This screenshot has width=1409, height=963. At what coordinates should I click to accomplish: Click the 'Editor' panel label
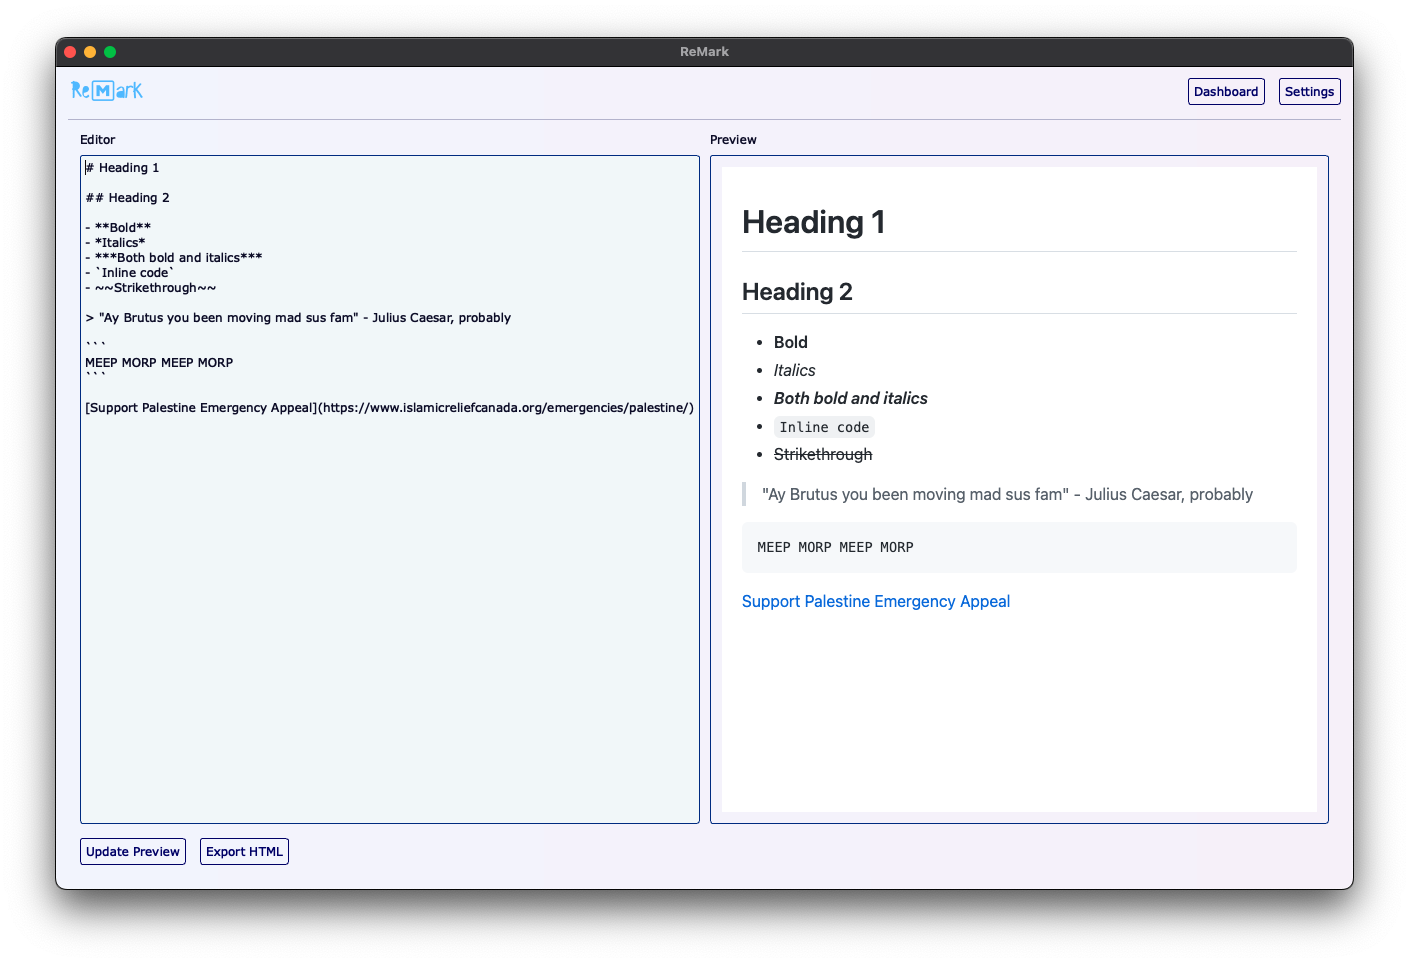coord(98,140)
